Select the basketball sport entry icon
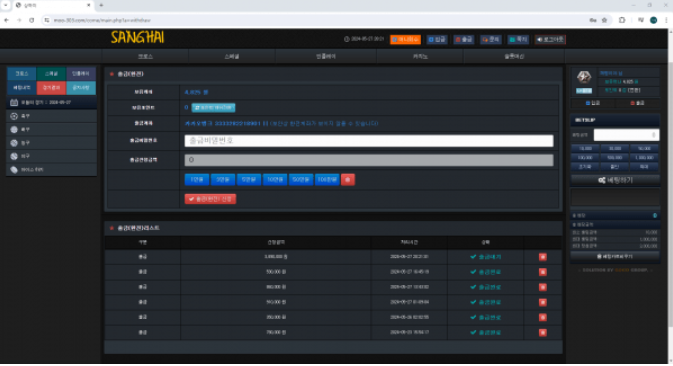Screen dimensions: 673x366 [x=14, y=143]
